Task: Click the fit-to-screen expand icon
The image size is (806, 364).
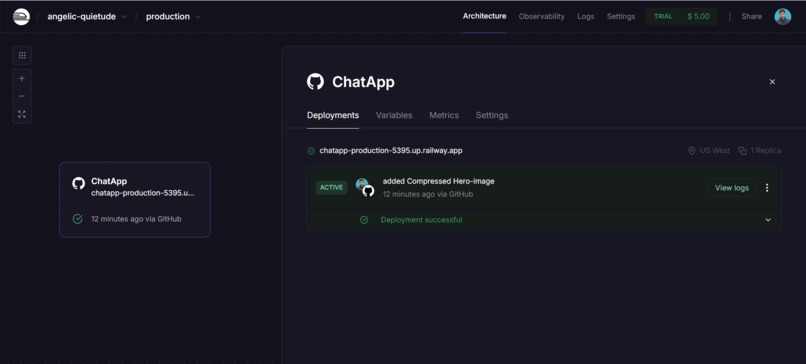Action: pos(22,114)
